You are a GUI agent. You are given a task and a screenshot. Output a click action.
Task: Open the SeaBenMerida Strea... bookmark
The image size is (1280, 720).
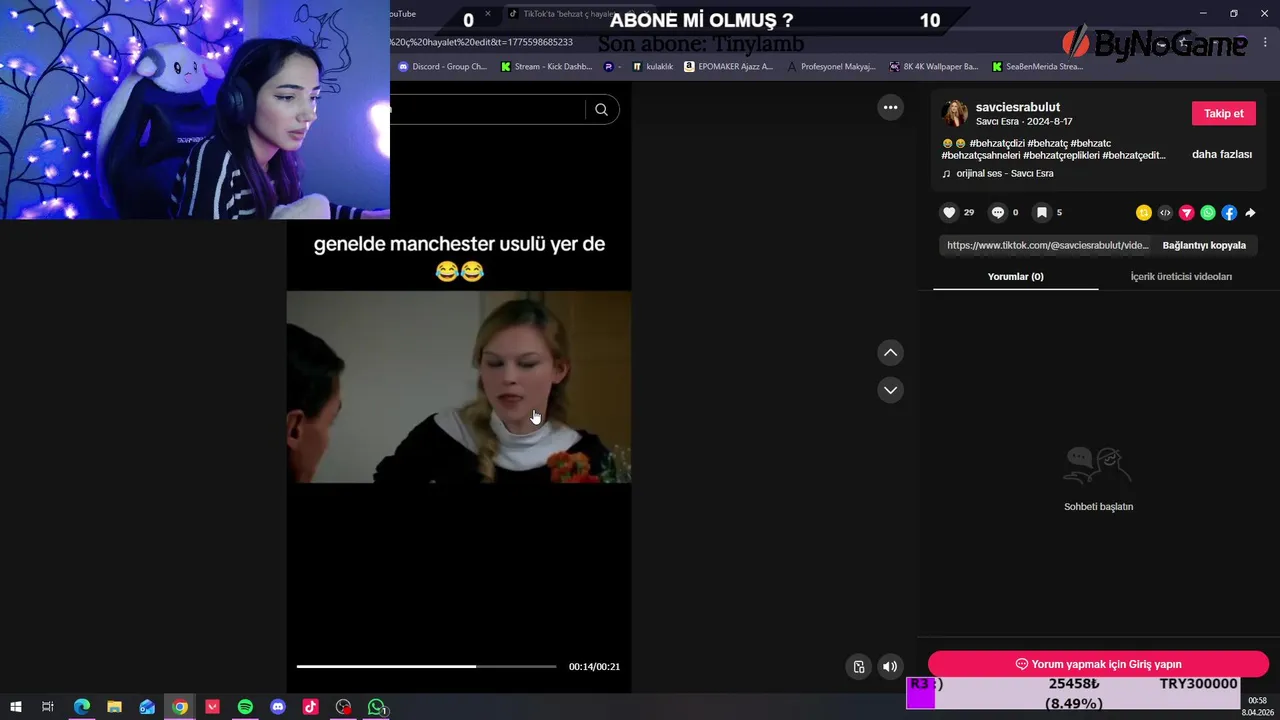(x=1037, y=67)
